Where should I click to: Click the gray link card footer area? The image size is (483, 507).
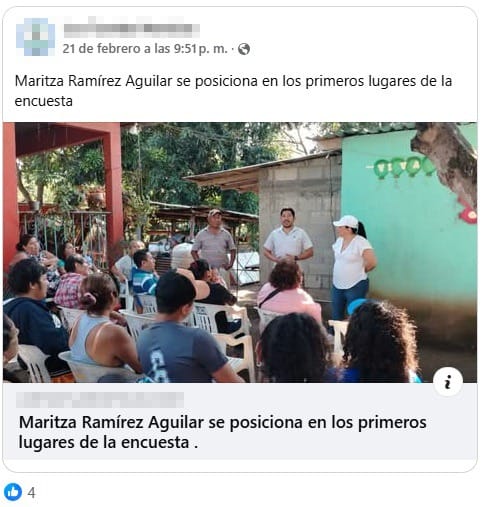pyautogui.click(x=240, y=421)
